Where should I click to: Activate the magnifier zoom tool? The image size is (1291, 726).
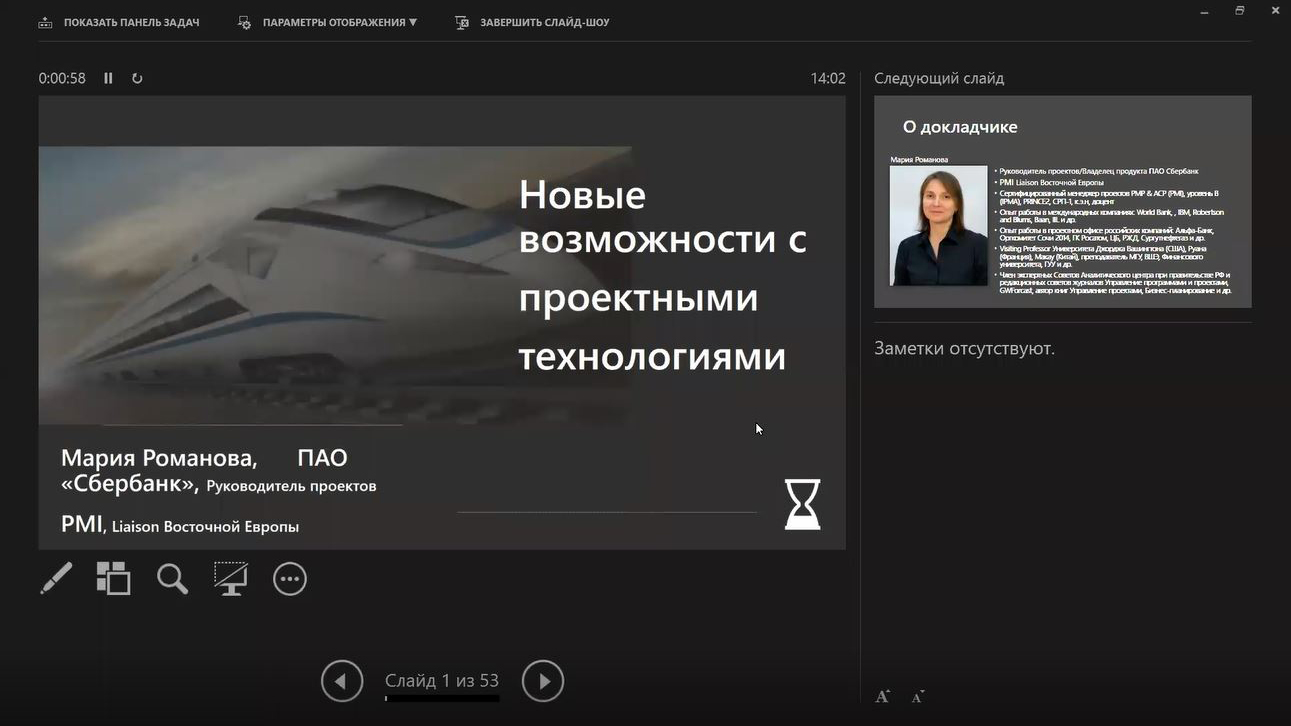(x=172, y=578)
